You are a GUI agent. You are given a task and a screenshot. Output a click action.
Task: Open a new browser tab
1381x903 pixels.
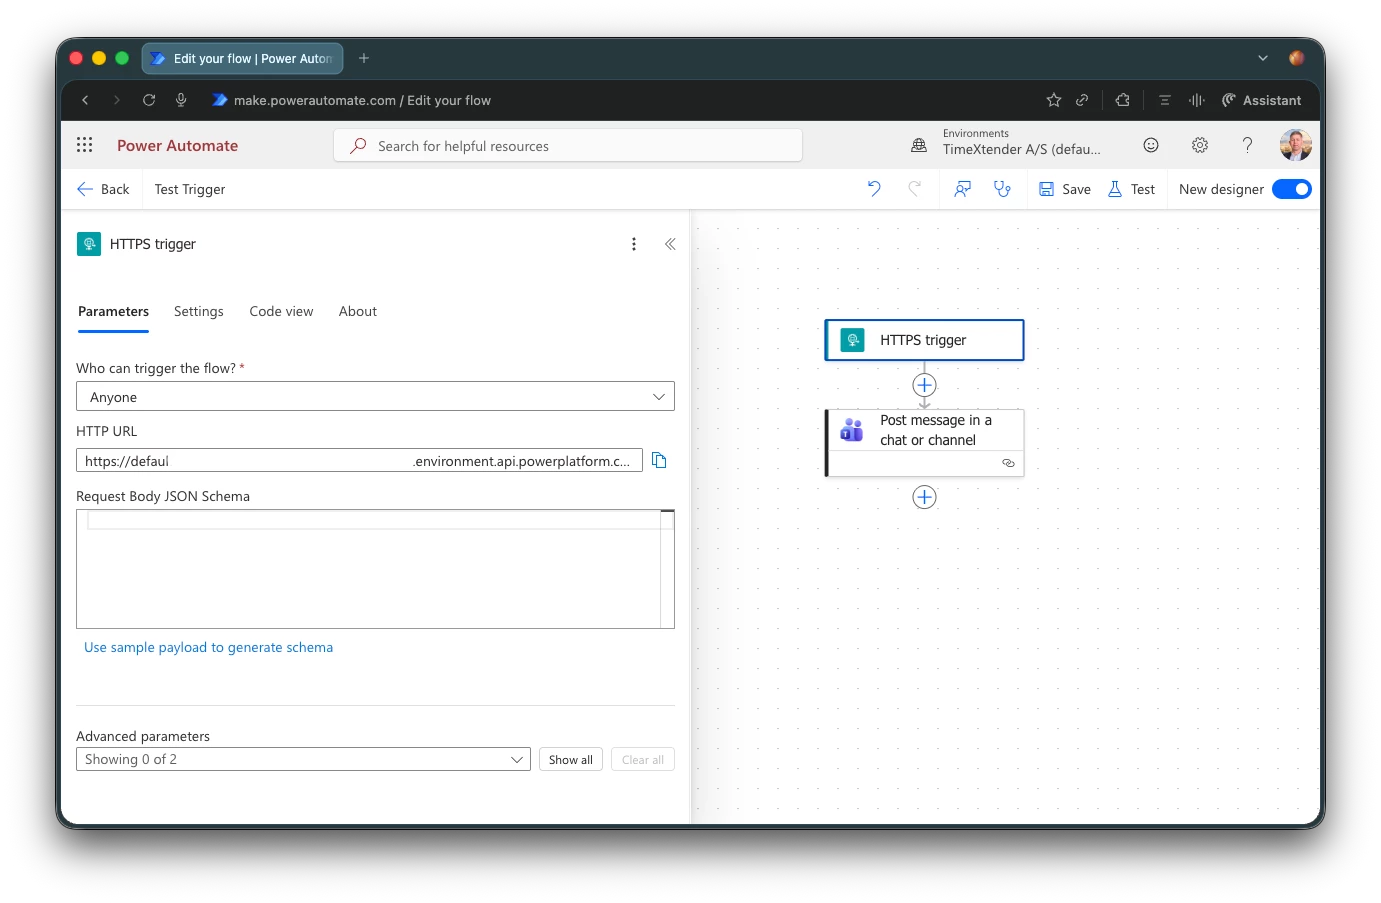coord(364,58)
